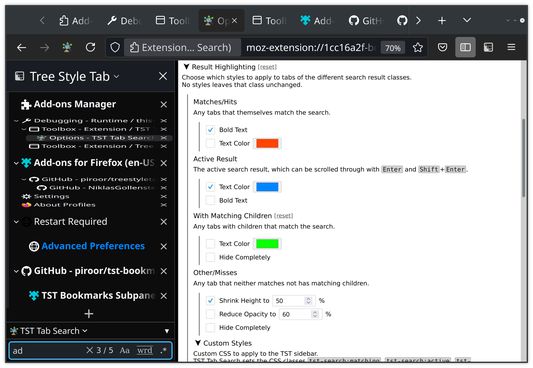This screenshot has width=533, height=368.
Task: Toggle the sidebar button in the toolbar
Action: [x=465, y=47]
